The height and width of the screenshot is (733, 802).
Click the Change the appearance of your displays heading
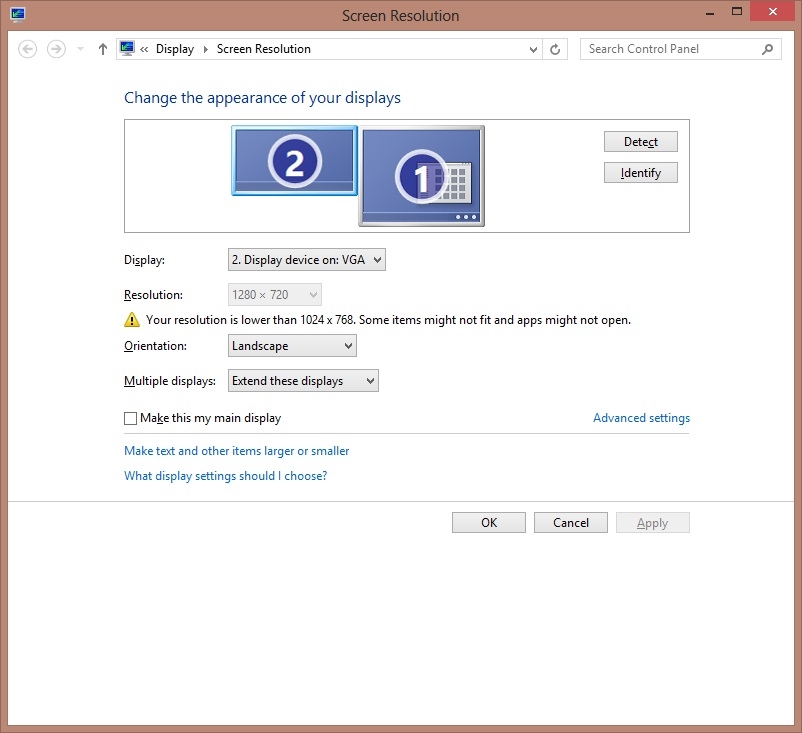tap(262, 98)
